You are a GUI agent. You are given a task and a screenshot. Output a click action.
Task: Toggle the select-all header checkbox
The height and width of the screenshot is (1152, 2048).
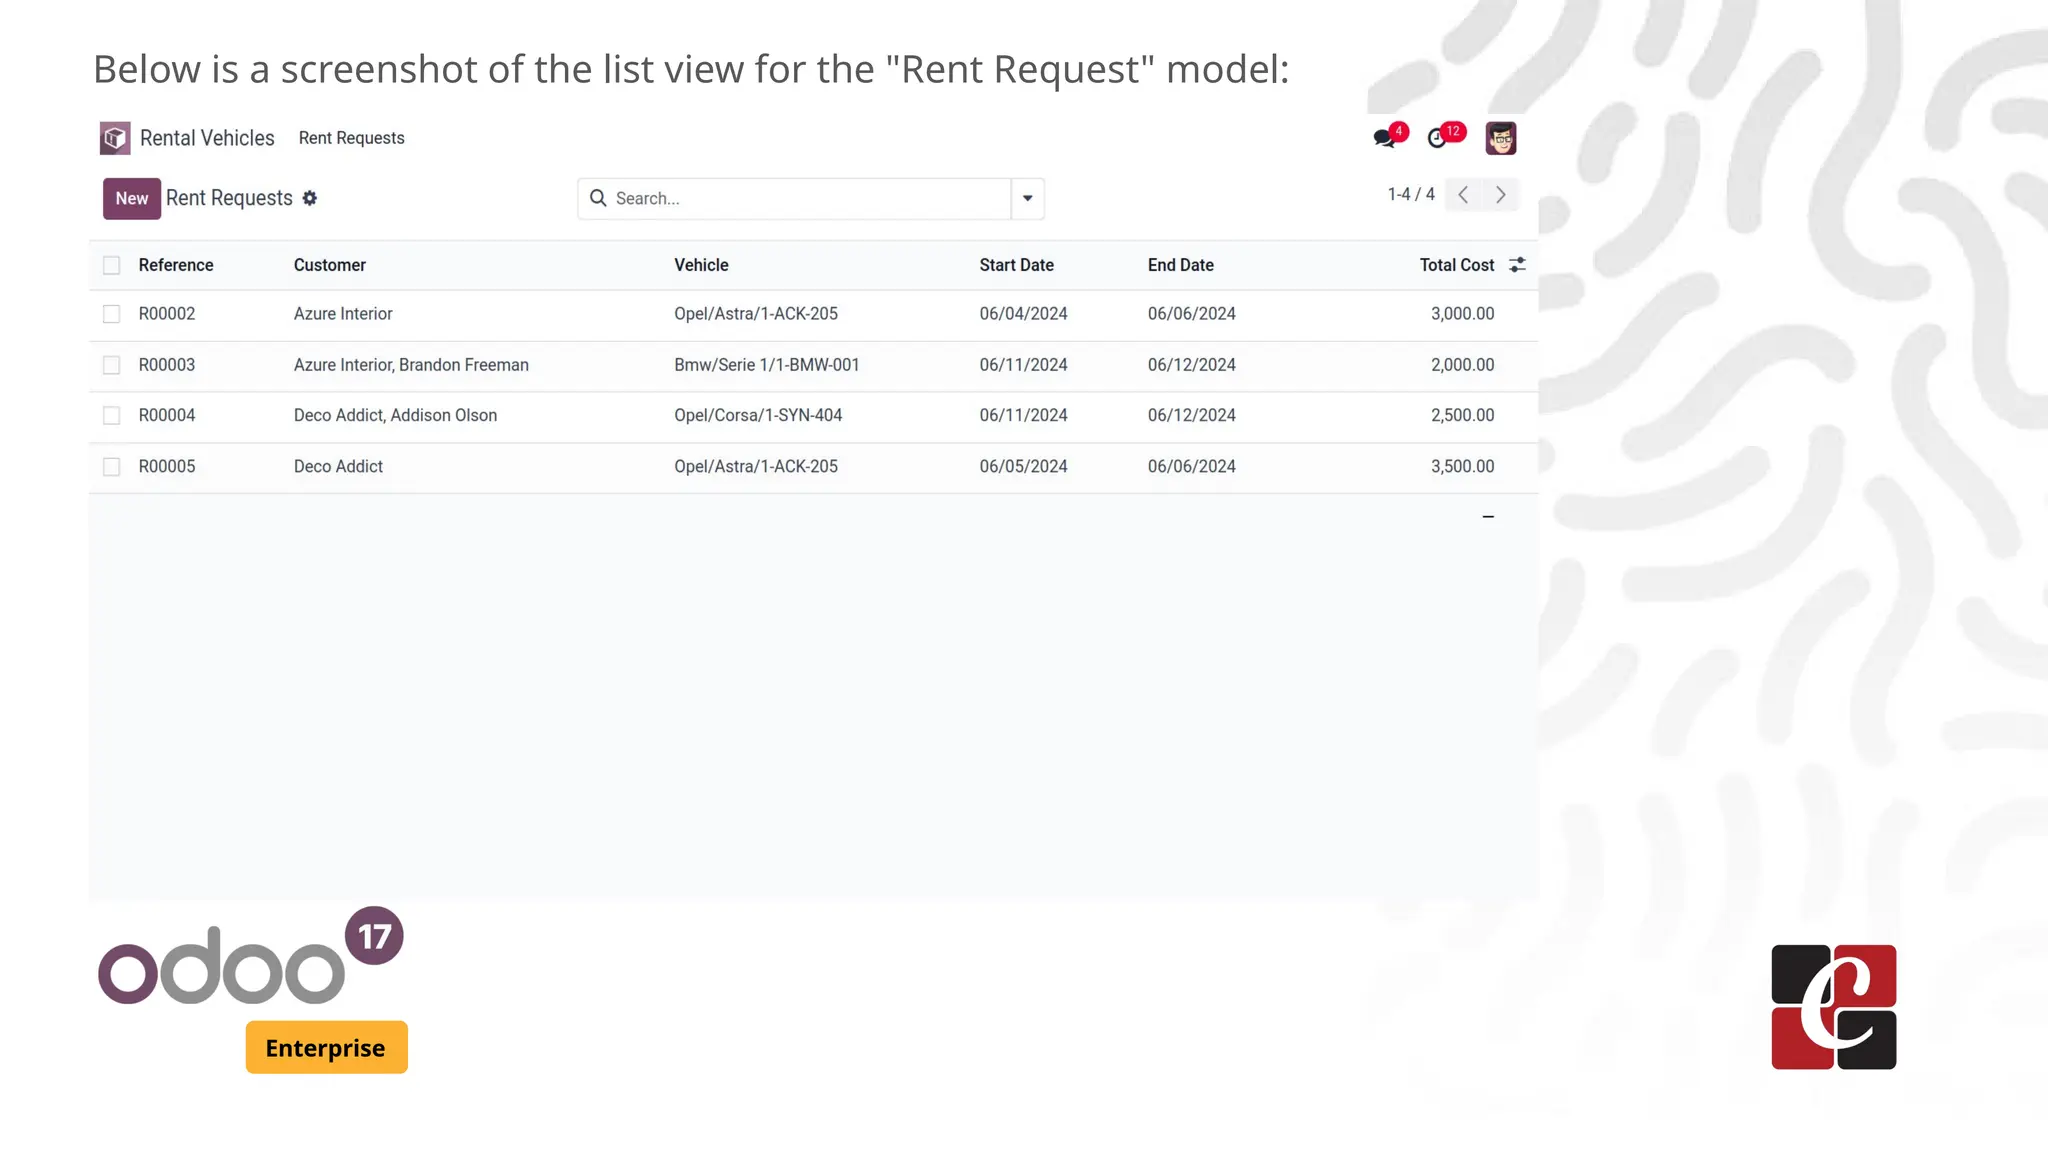click(x=112, y=265)
